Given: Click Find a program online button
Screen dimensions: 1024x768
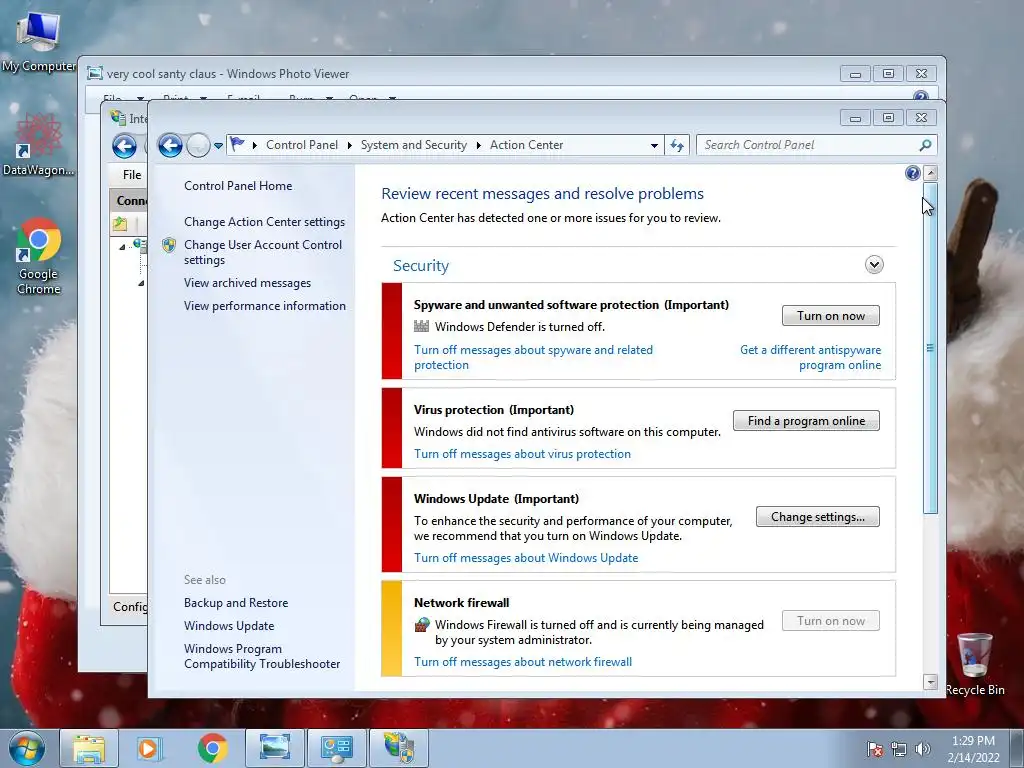Looking at the screenshot, I should 806,421.
